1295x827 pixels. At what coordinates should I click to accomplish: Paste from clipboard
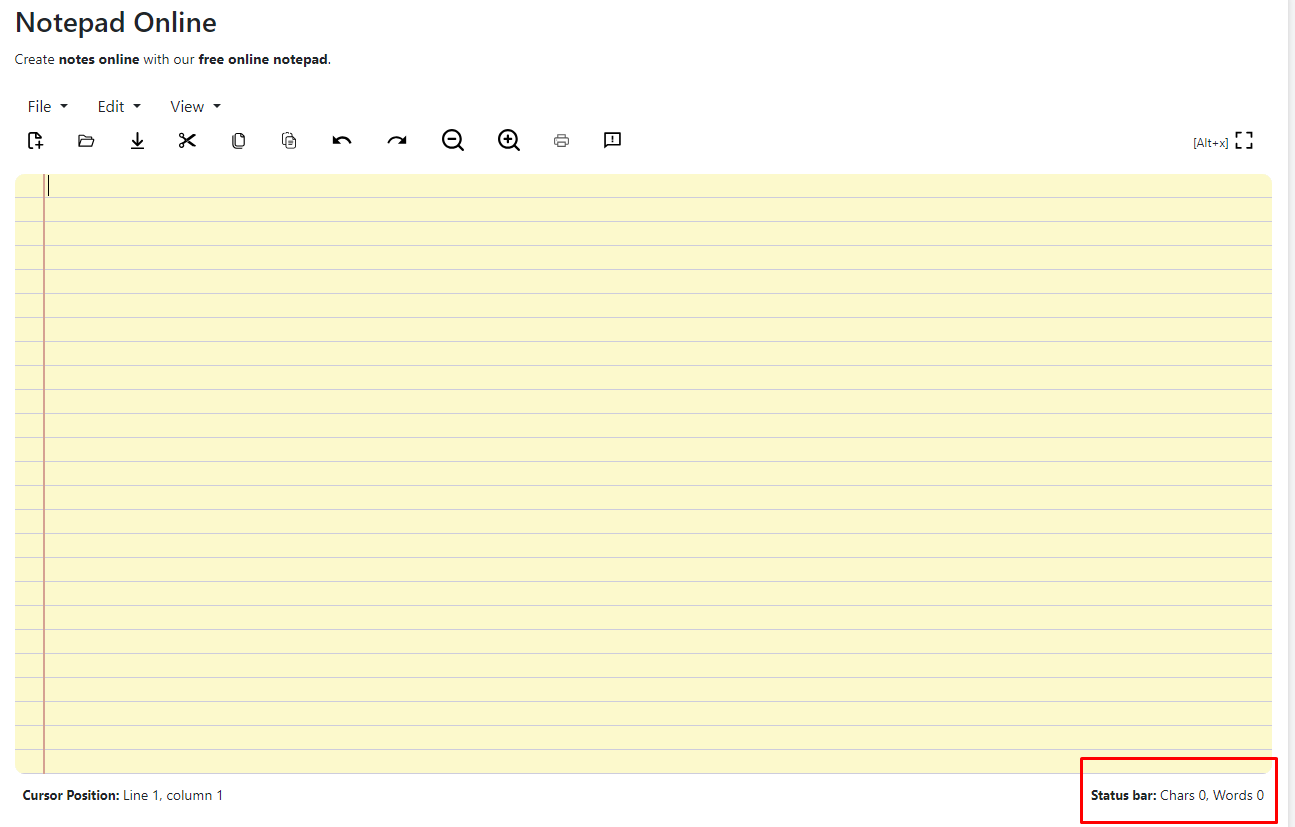pyautogui.click(x=289, y=140)
